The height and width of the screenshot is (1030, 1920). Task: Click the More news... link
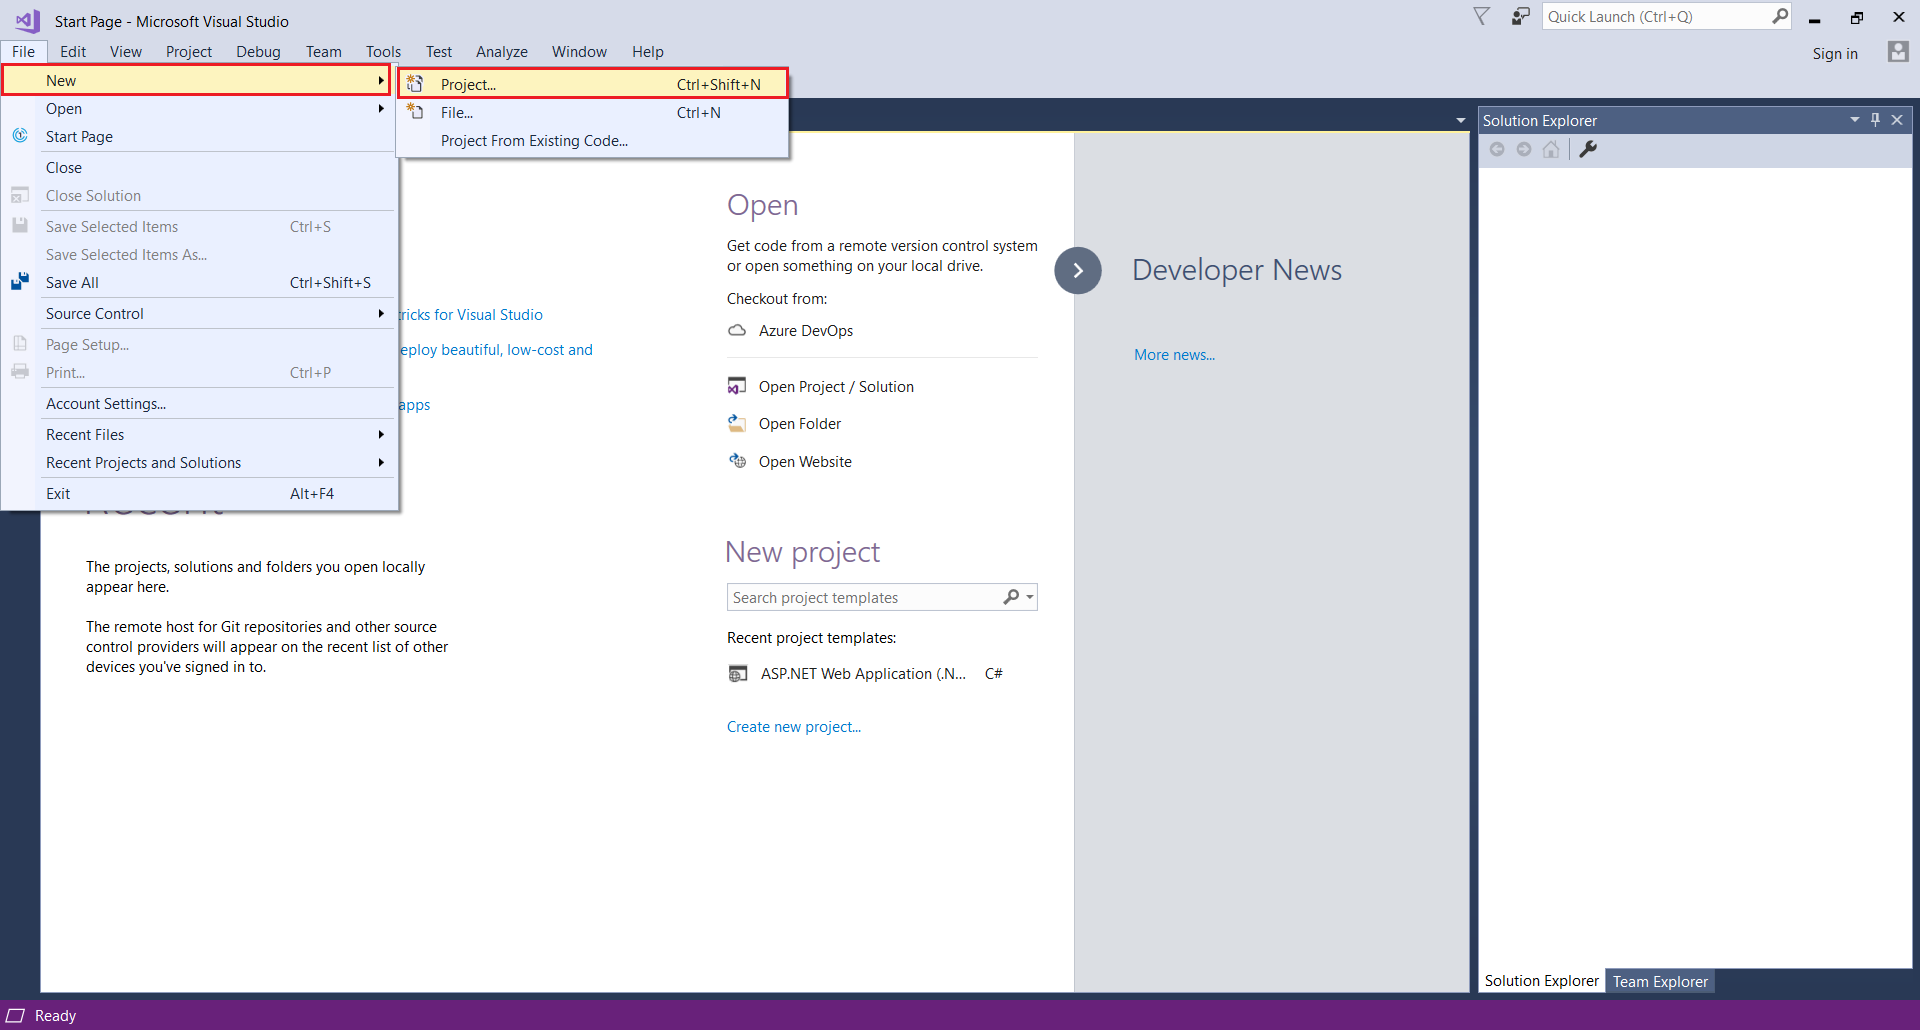coord(1175,354)
